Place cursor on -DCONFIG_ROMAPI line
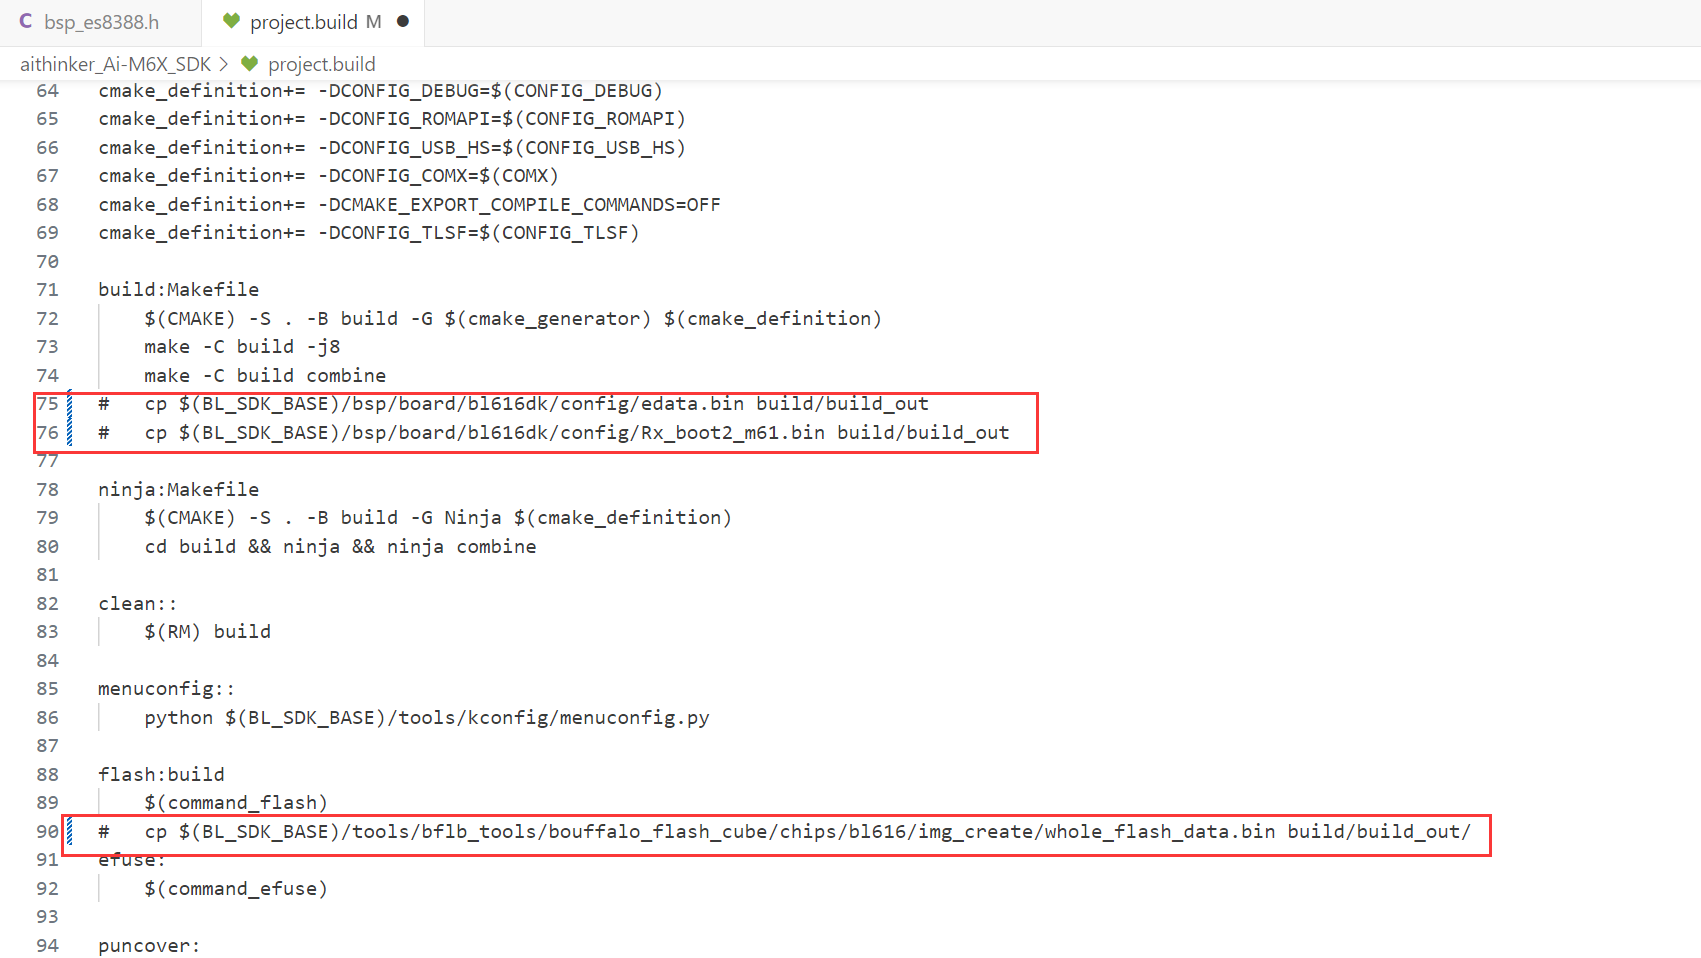 point(392,119)
